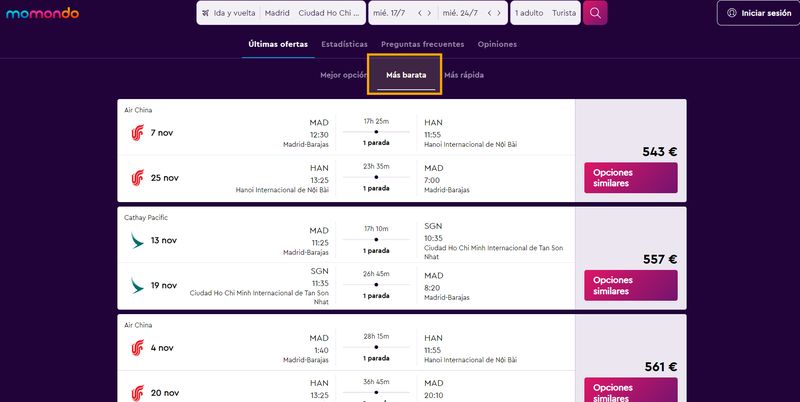Click MAD arrival time 7:00
Image resolution: width=800 pixels, height=402 pixels.
click(x=432, y=180)
